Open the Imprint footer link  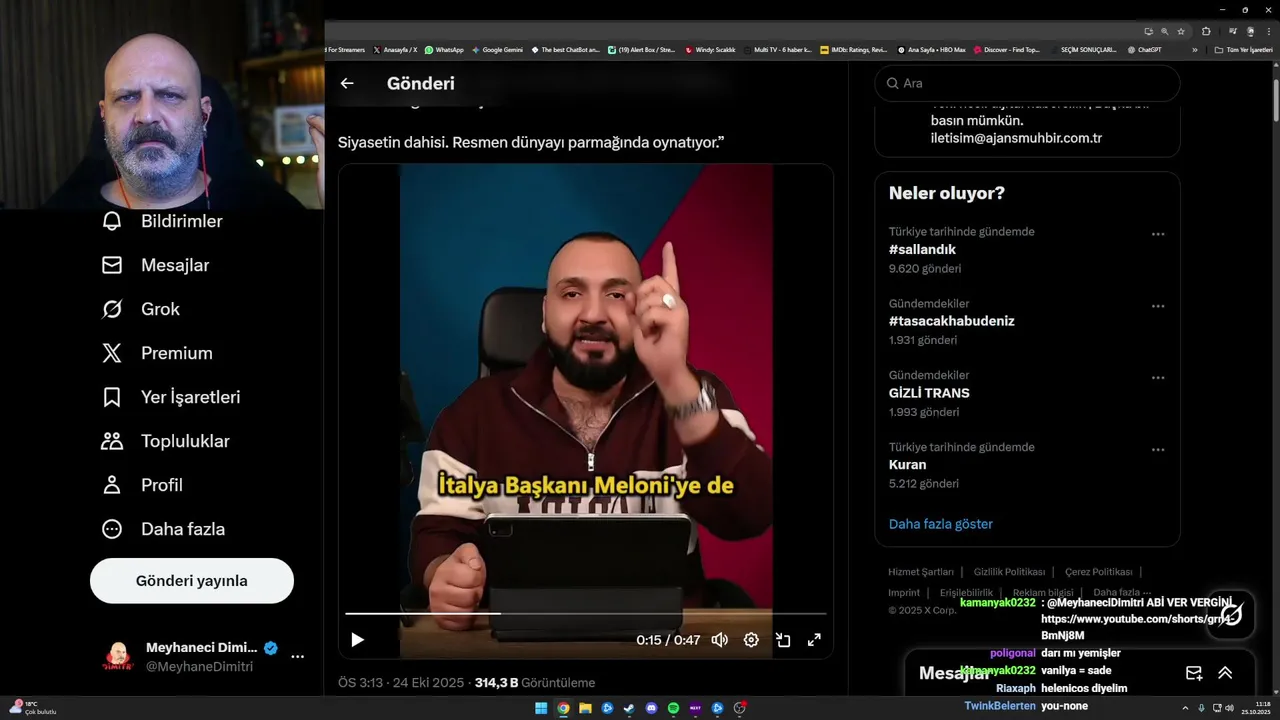904,593
